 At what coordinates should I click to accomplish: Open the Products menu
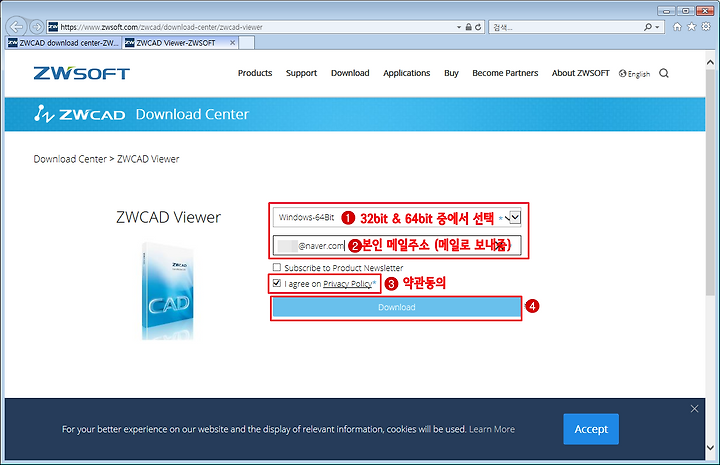click(x=255, y=73)
